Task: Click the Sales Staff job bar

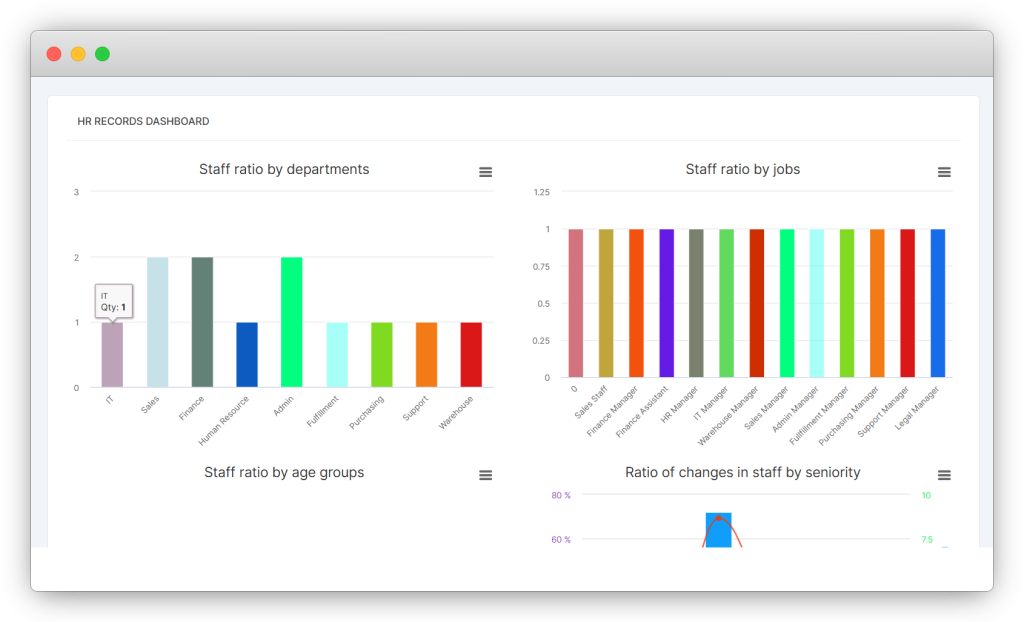Action: (x=606, y=303)
